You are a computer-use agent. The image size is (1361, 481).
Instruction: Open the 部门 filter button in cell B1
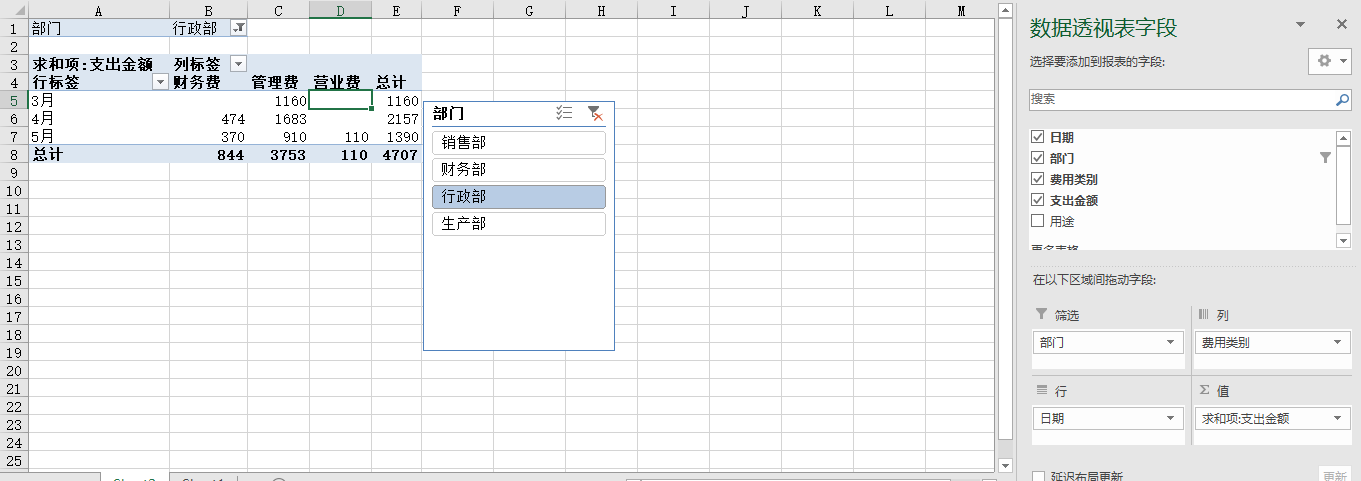(x=239, y=28)
